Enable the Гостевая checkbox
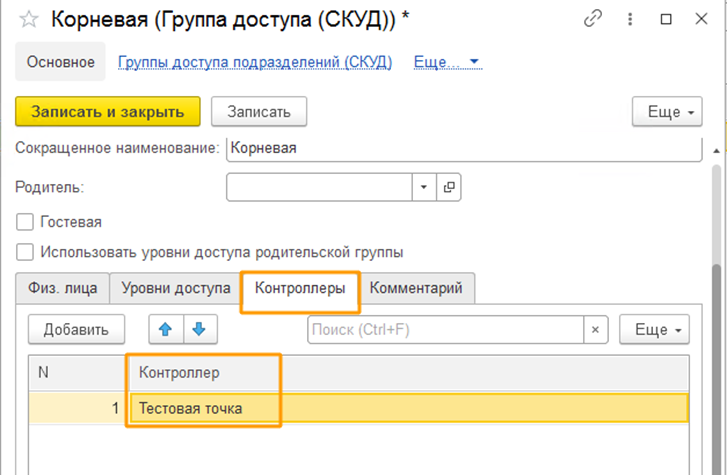The height and width of the screenshot is (475, 727). click(x=25, y=222)
